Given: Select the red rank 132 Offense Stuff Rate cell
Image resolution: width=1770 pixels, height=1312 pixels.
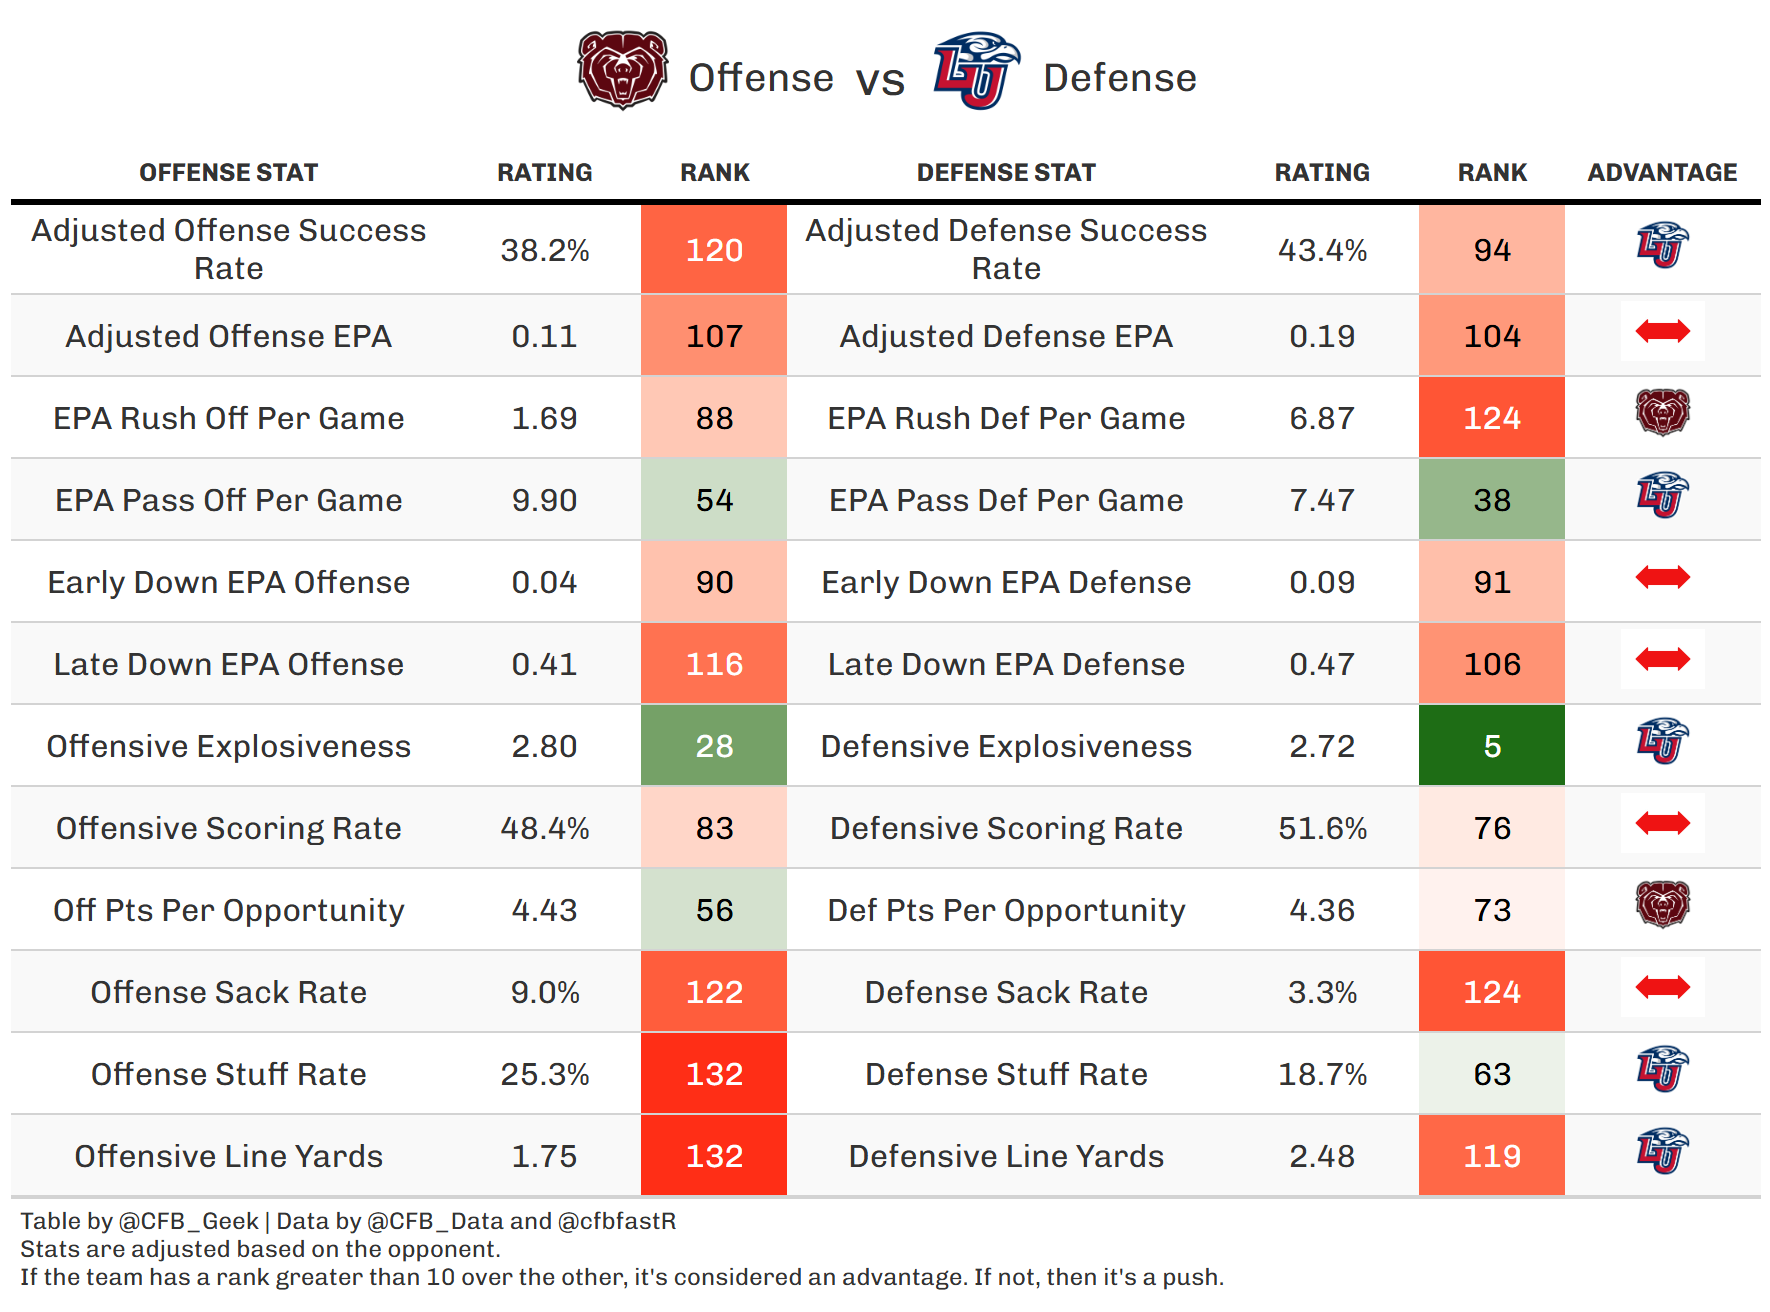Looking at the screenshot, I should point(714,1074).
